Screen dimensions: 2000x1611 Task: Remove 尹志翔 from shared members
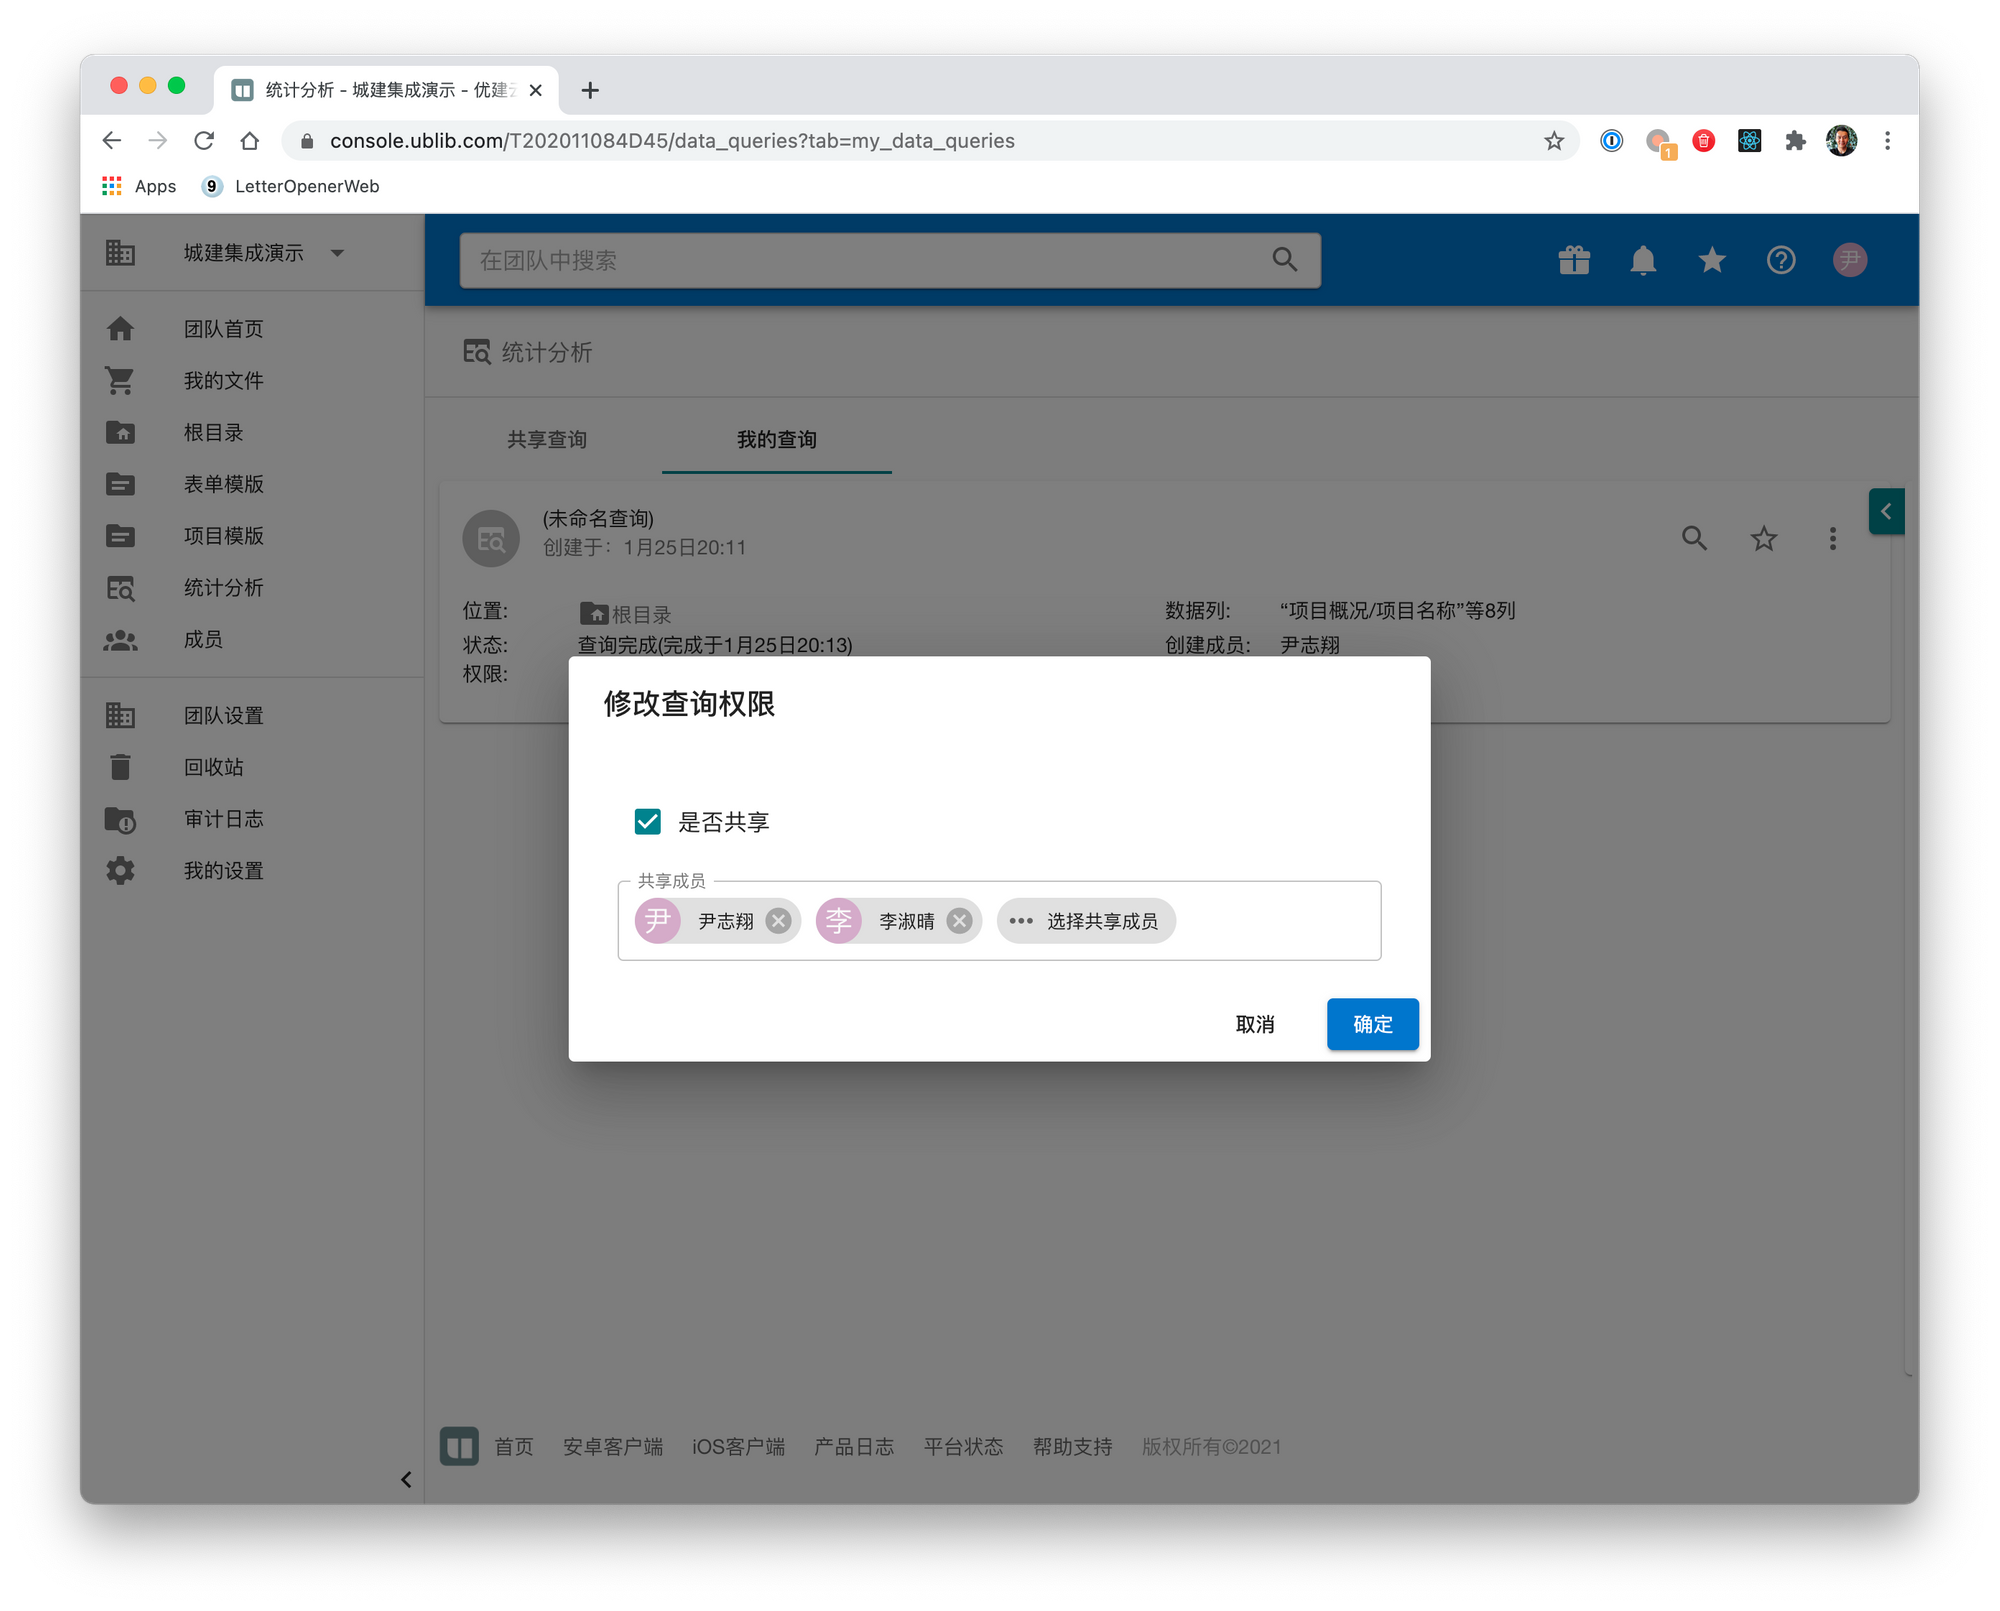click(778, 921)
